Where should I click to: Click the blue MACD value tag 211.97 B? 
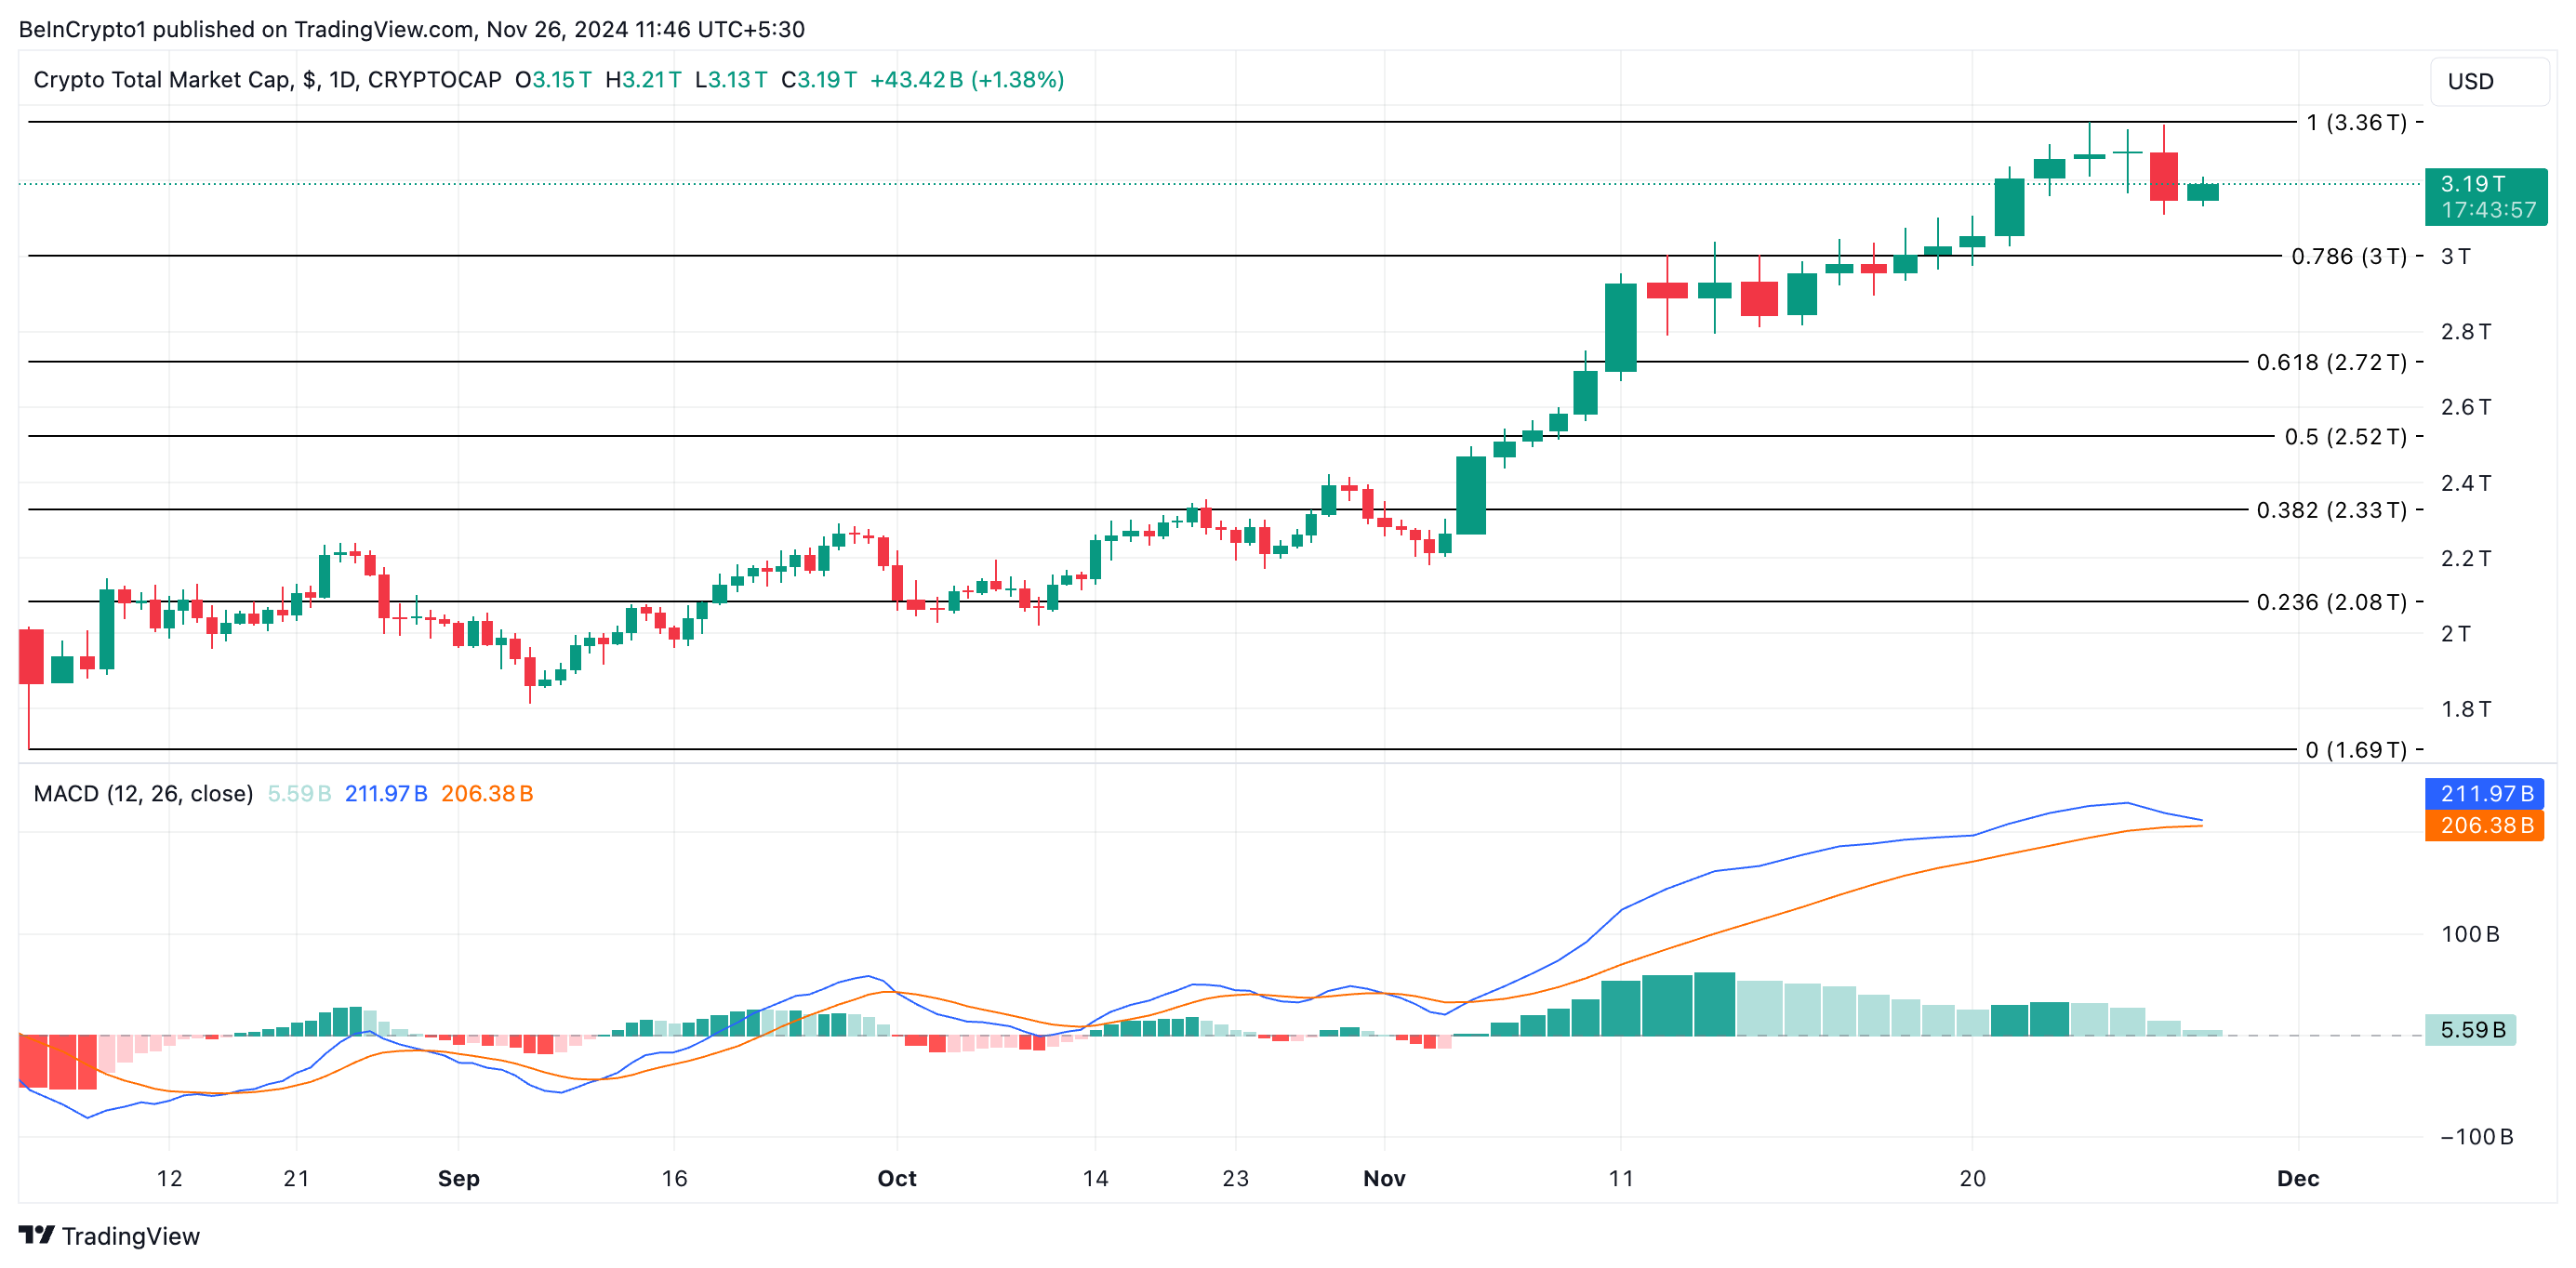(x=2484, y=793)
